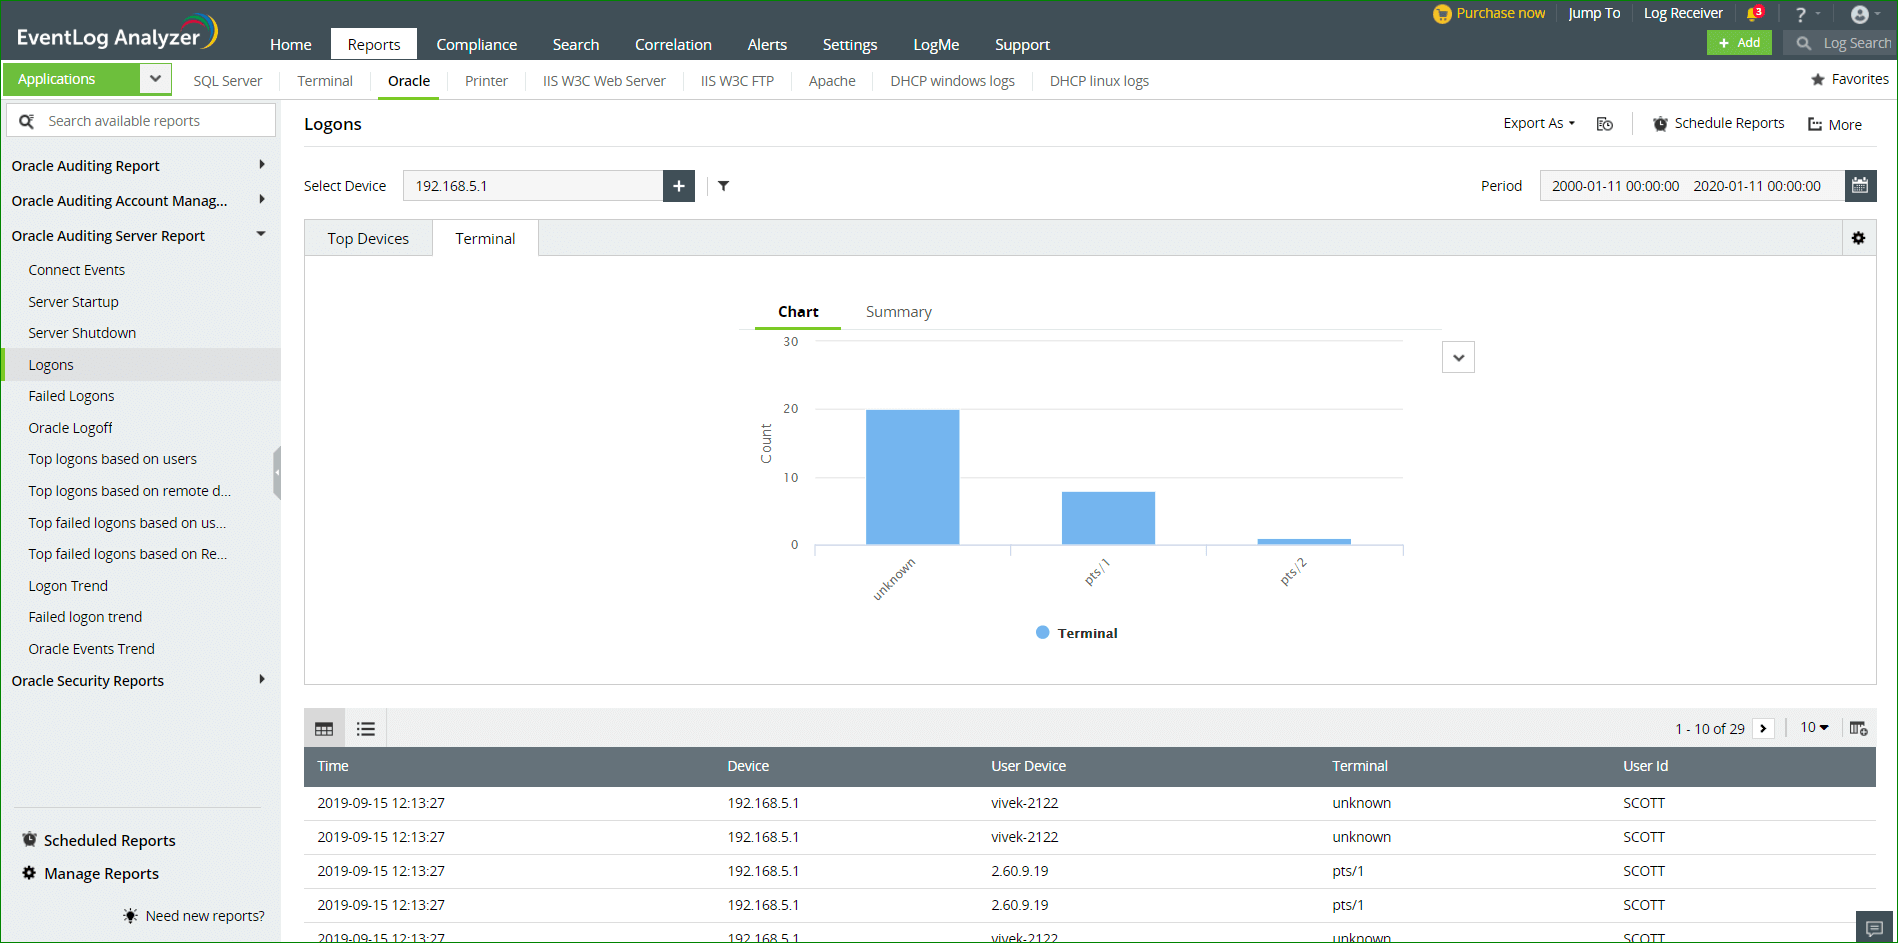
Task: Open the More options icon
Action: (1815, 125)
